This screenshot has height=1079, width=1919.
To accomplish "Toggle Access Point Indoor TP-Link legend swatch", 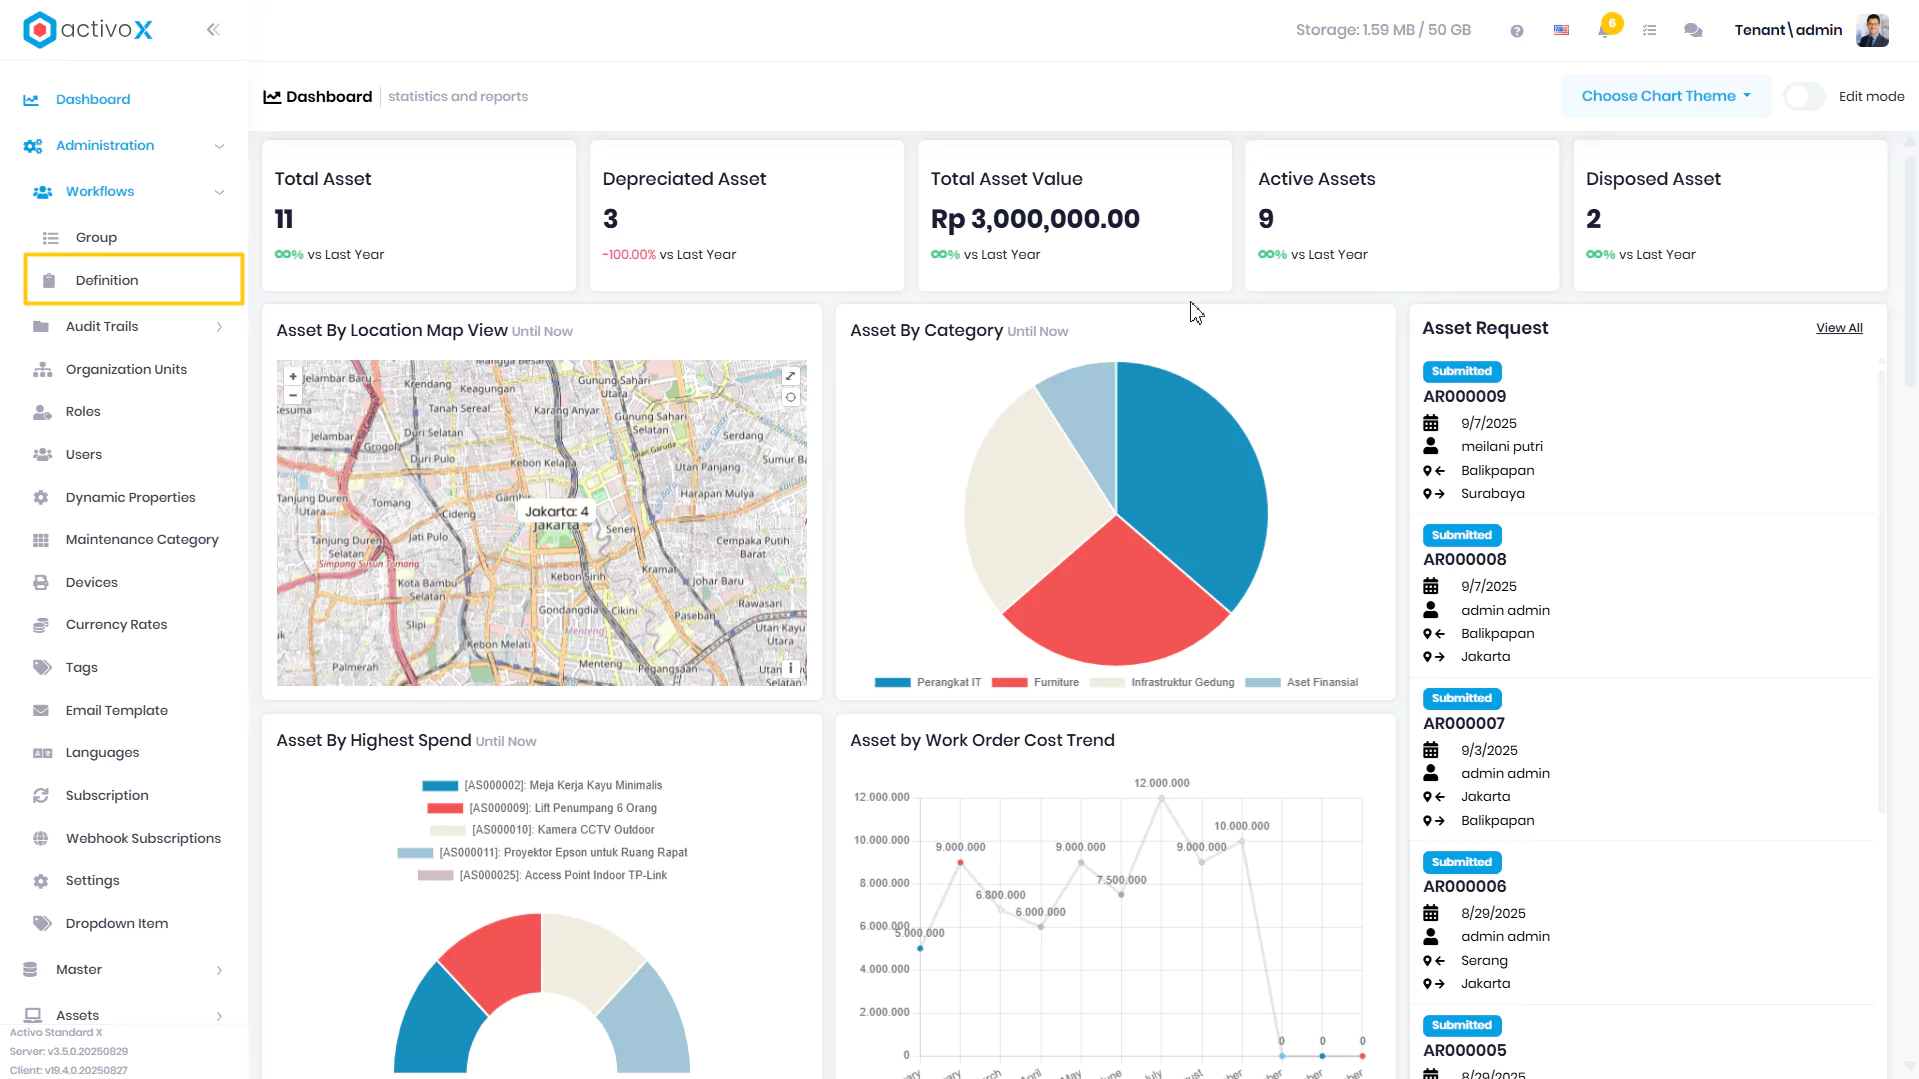I will pyautogui.click(x=435, y=876).
